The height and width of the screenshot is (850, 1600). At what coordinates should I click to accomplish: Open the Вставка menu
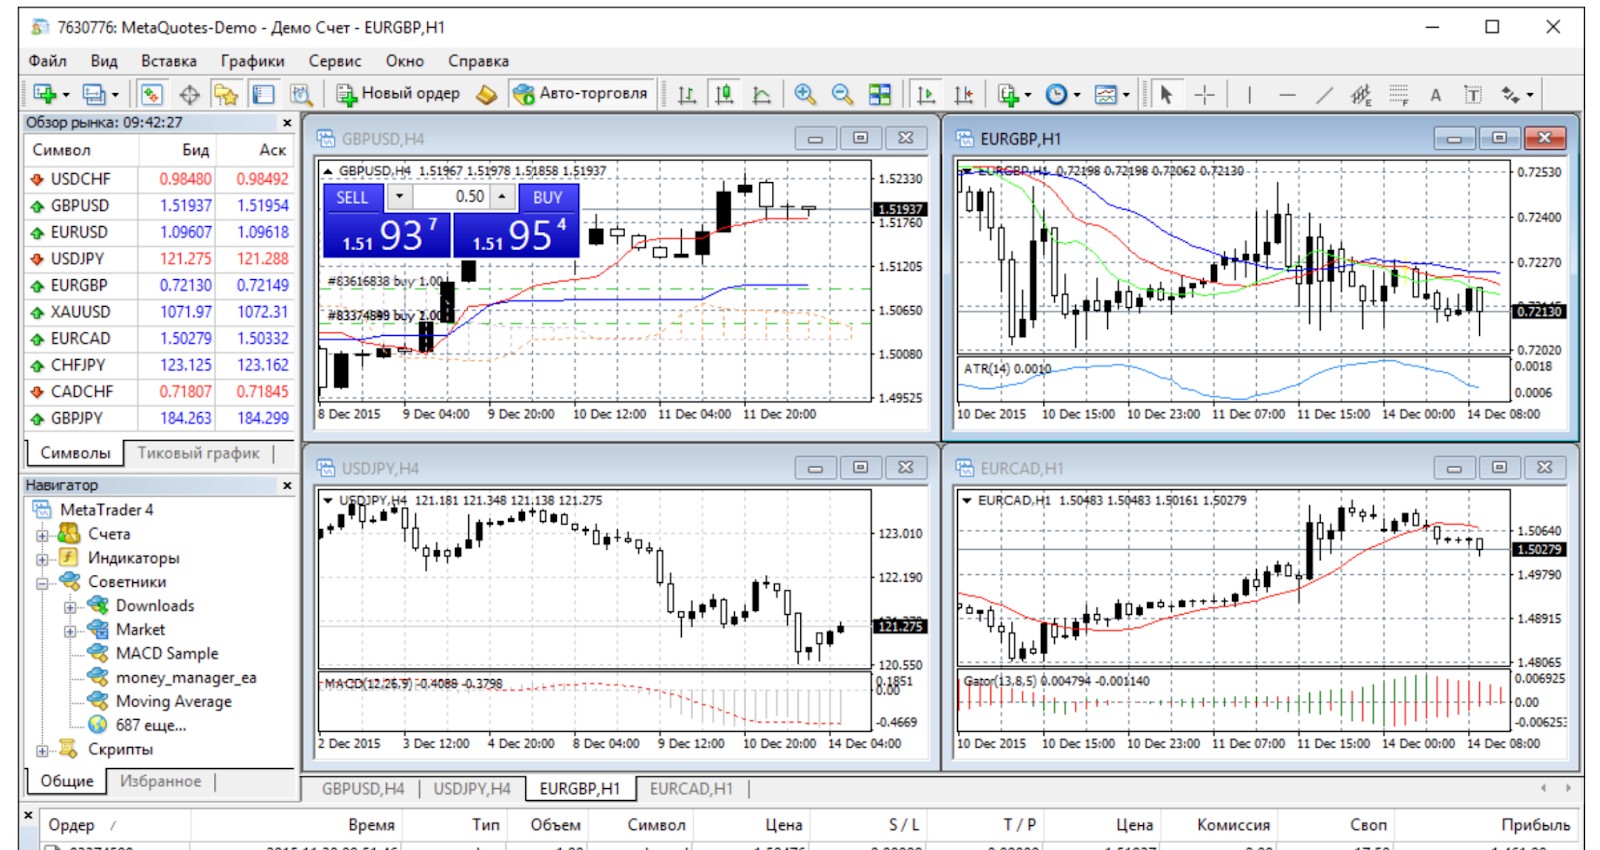pyautogui.click(x=168, y=61)
